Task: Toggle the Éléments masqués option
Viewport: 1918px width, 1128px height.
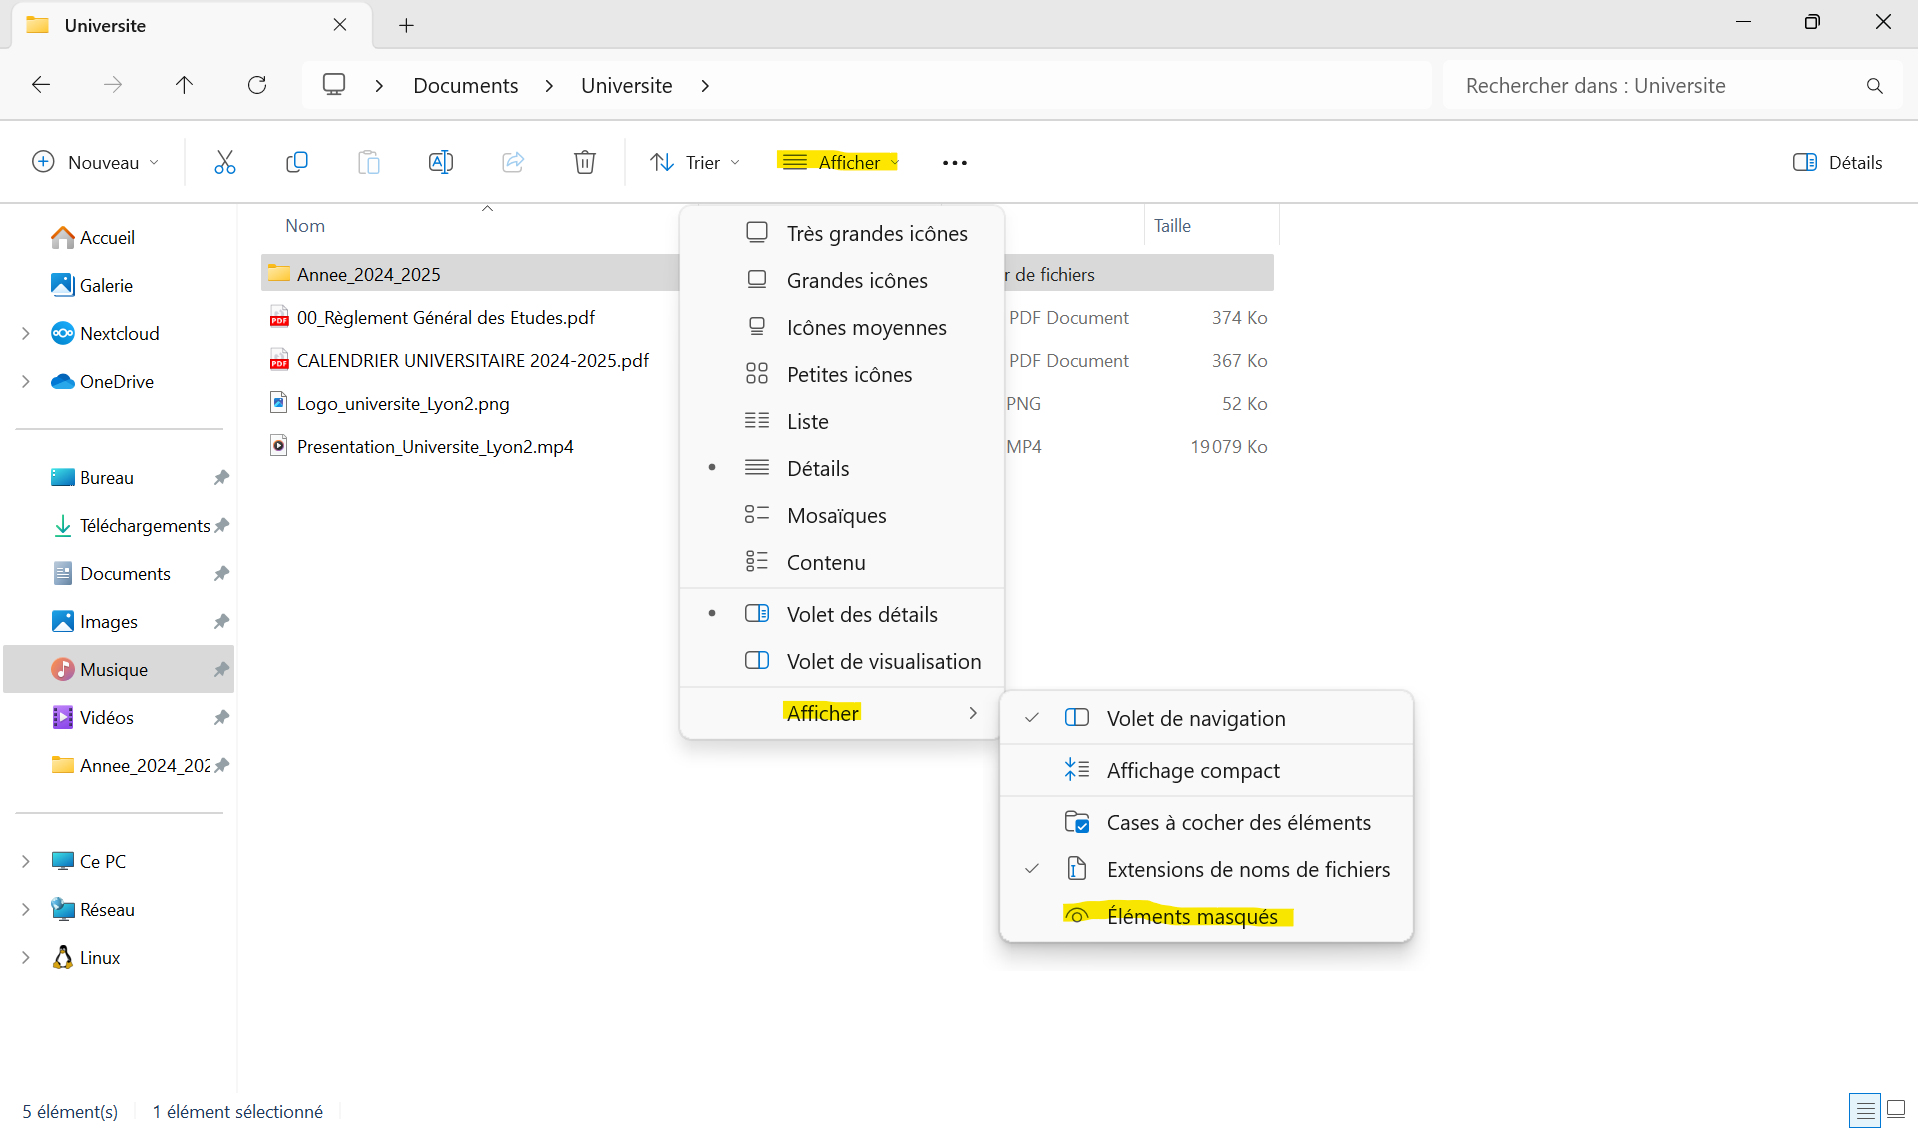Action: (1191, 916)
